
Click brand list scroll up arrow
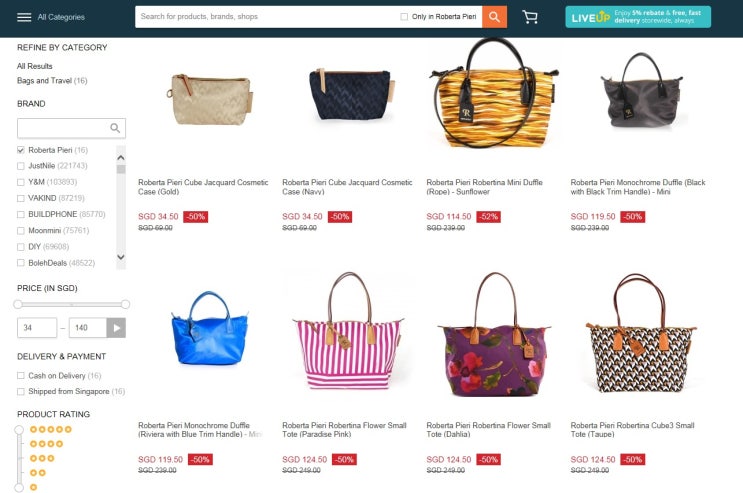[x=121, y=157]
